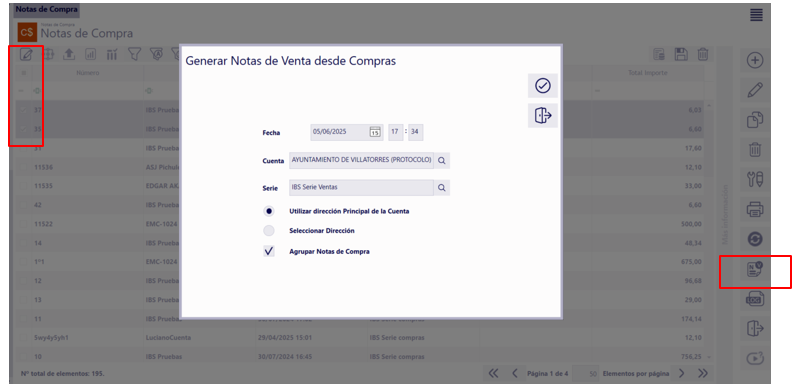Click the edit-grid pencil toolbar icon
The image size is (793, 385).
tap(26, 54)
